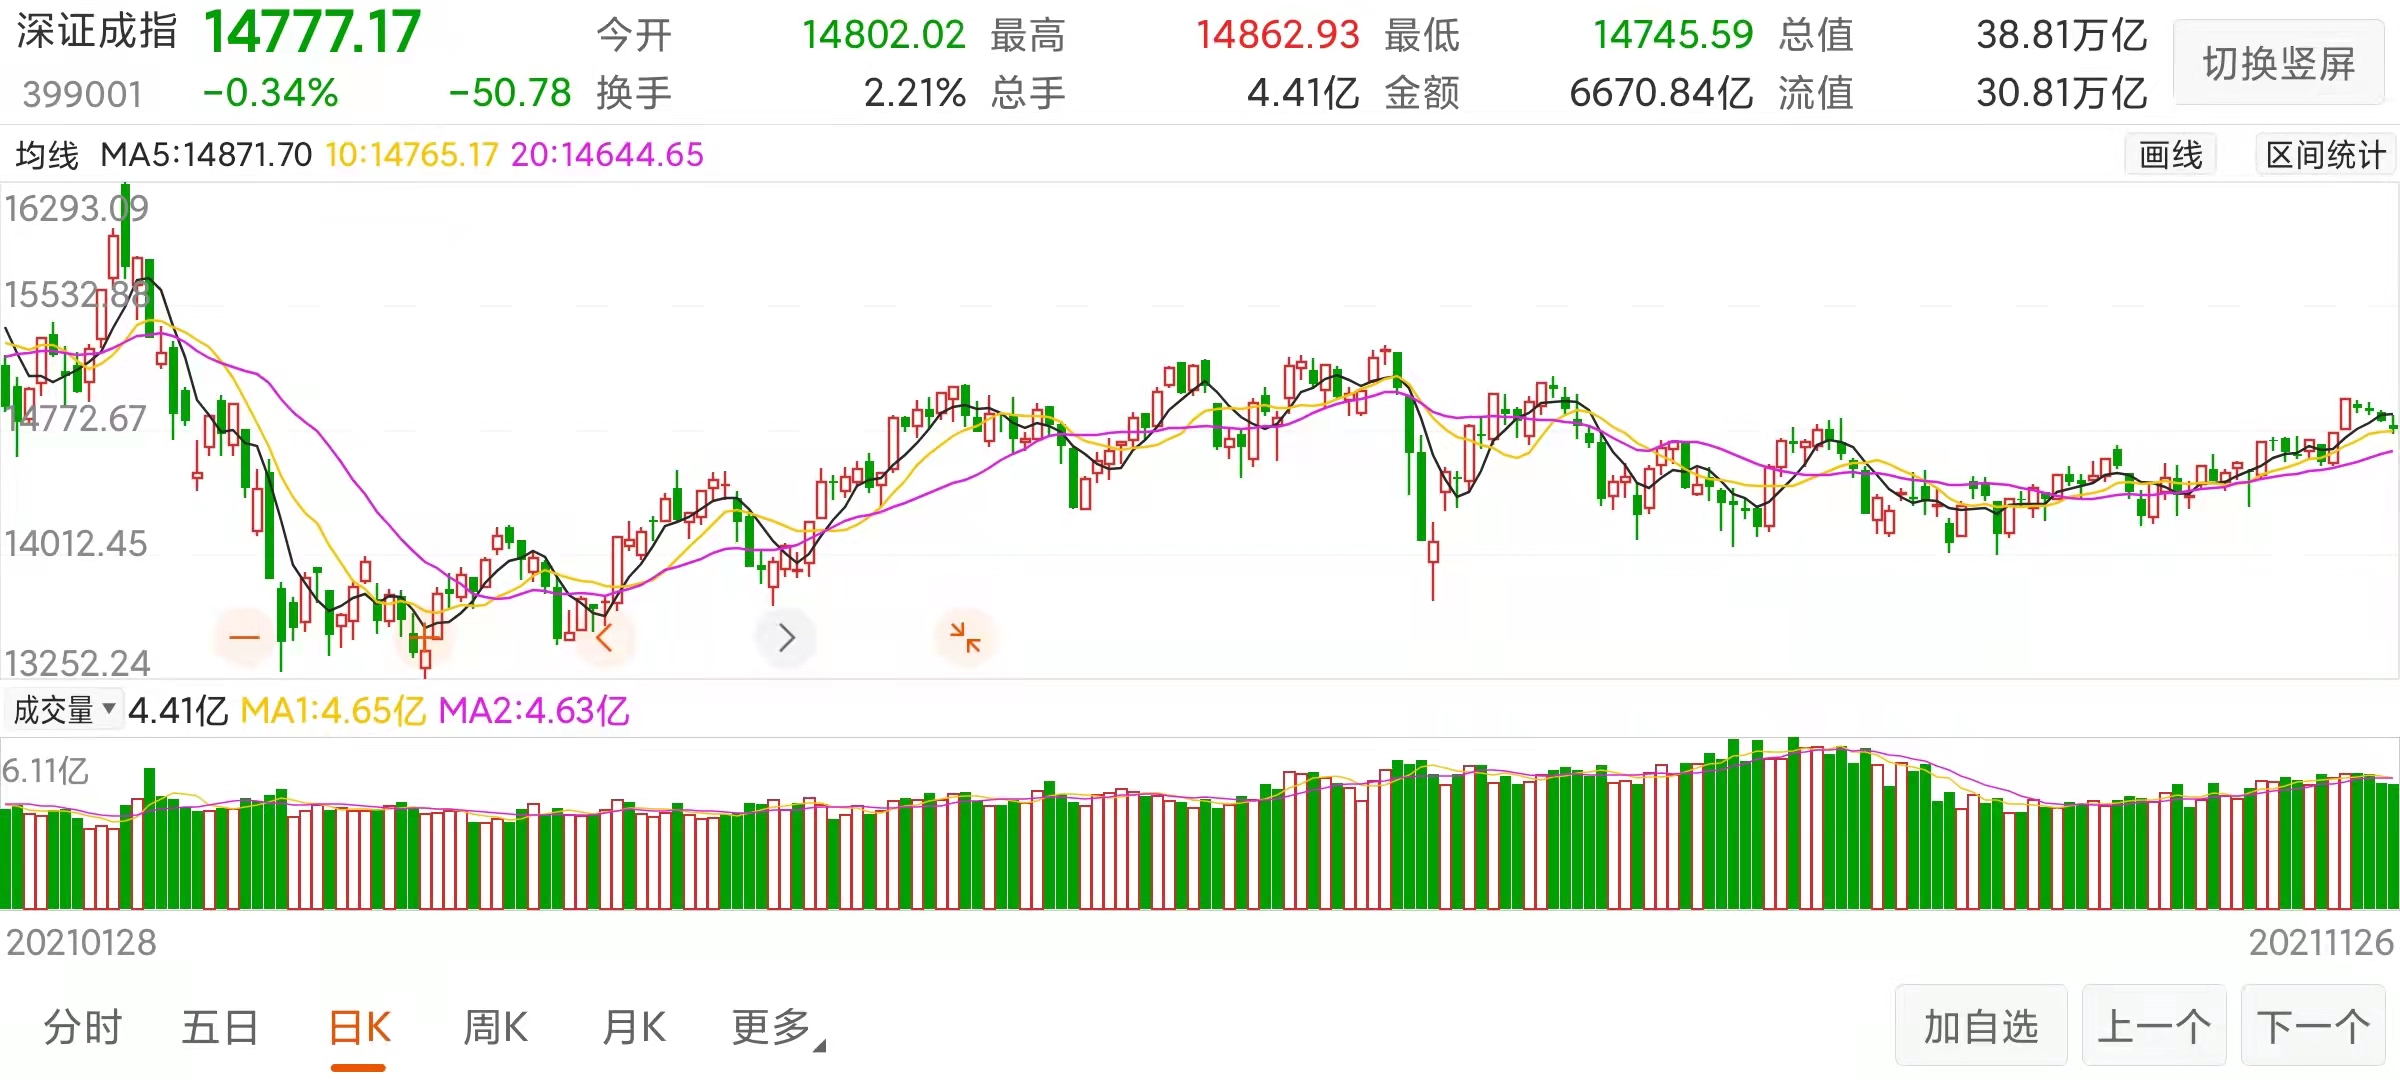The width and height of the screenshot is (2400, 1080).
Task: Click 切换竖屏 to switch to portrait mode
Action: tap(2279, 62)
